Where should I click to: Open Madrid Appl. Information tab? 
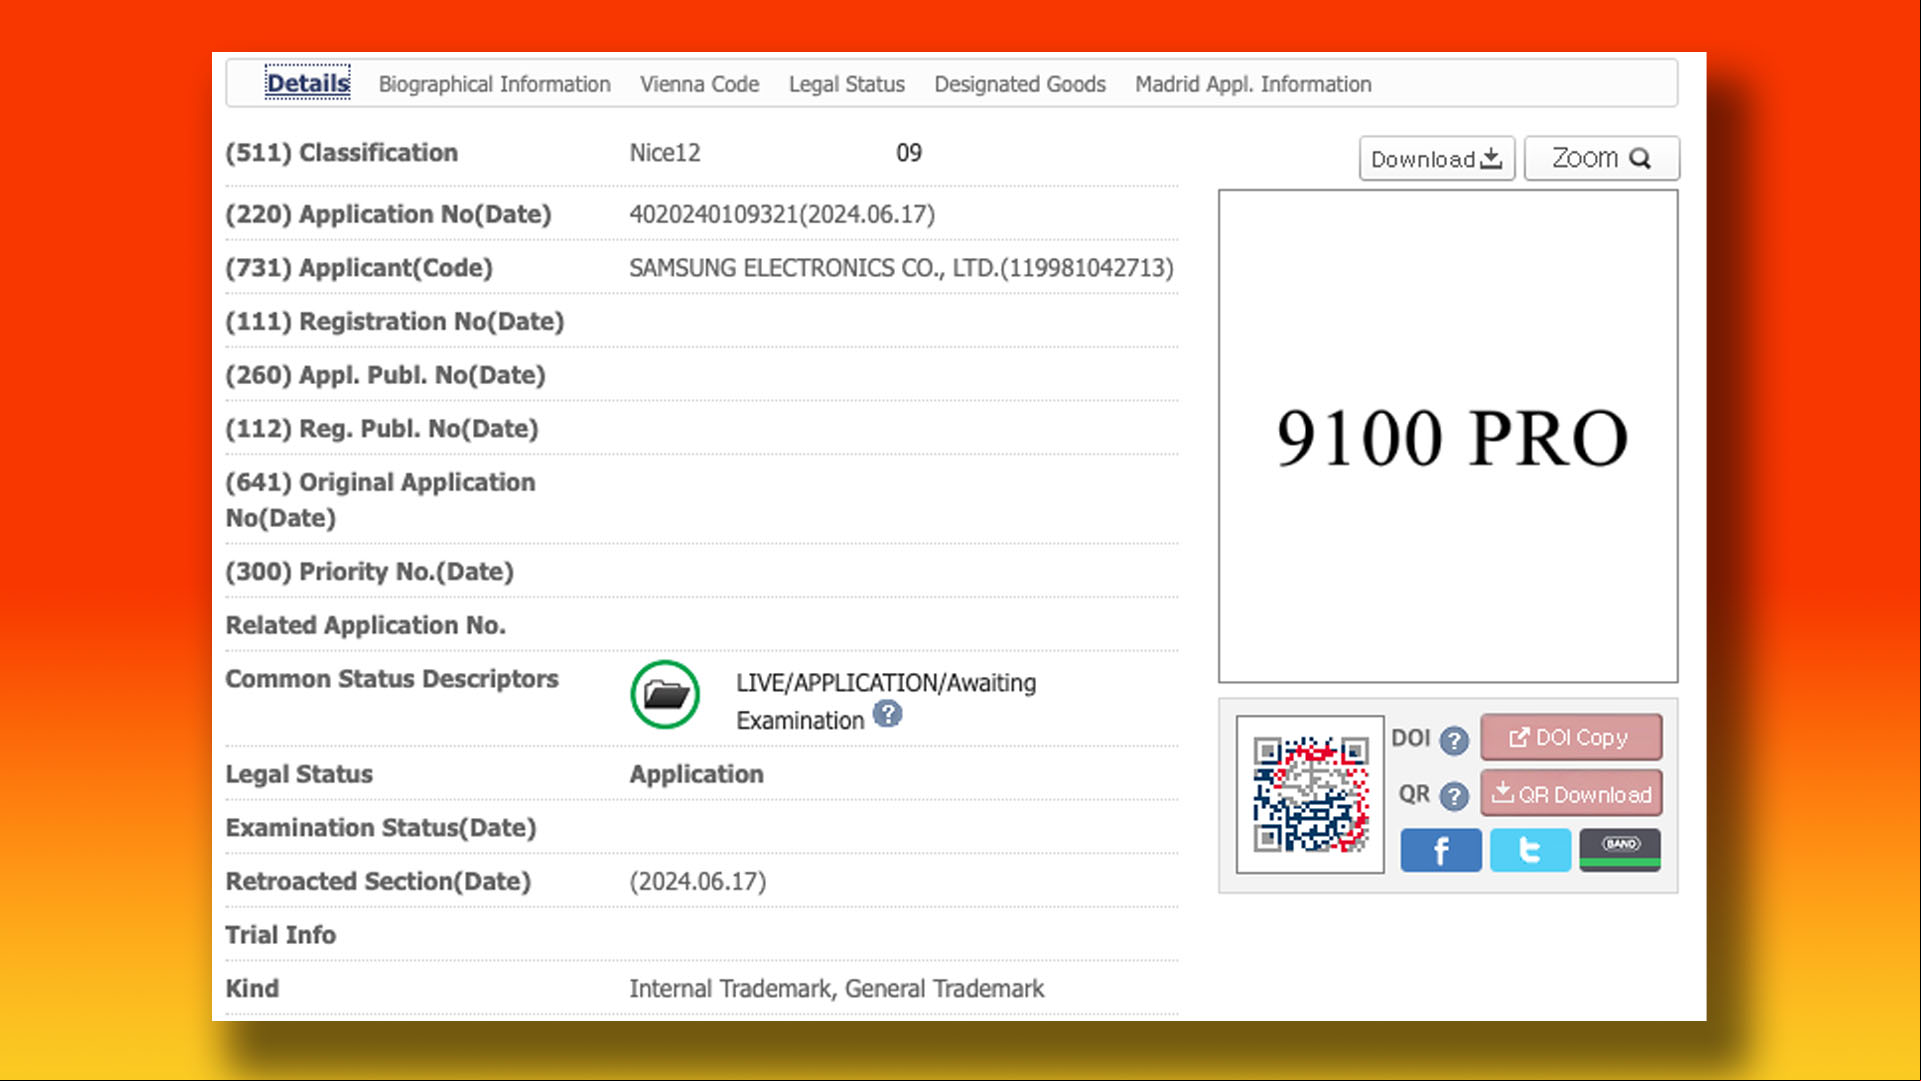click(x=1252, y=84)
